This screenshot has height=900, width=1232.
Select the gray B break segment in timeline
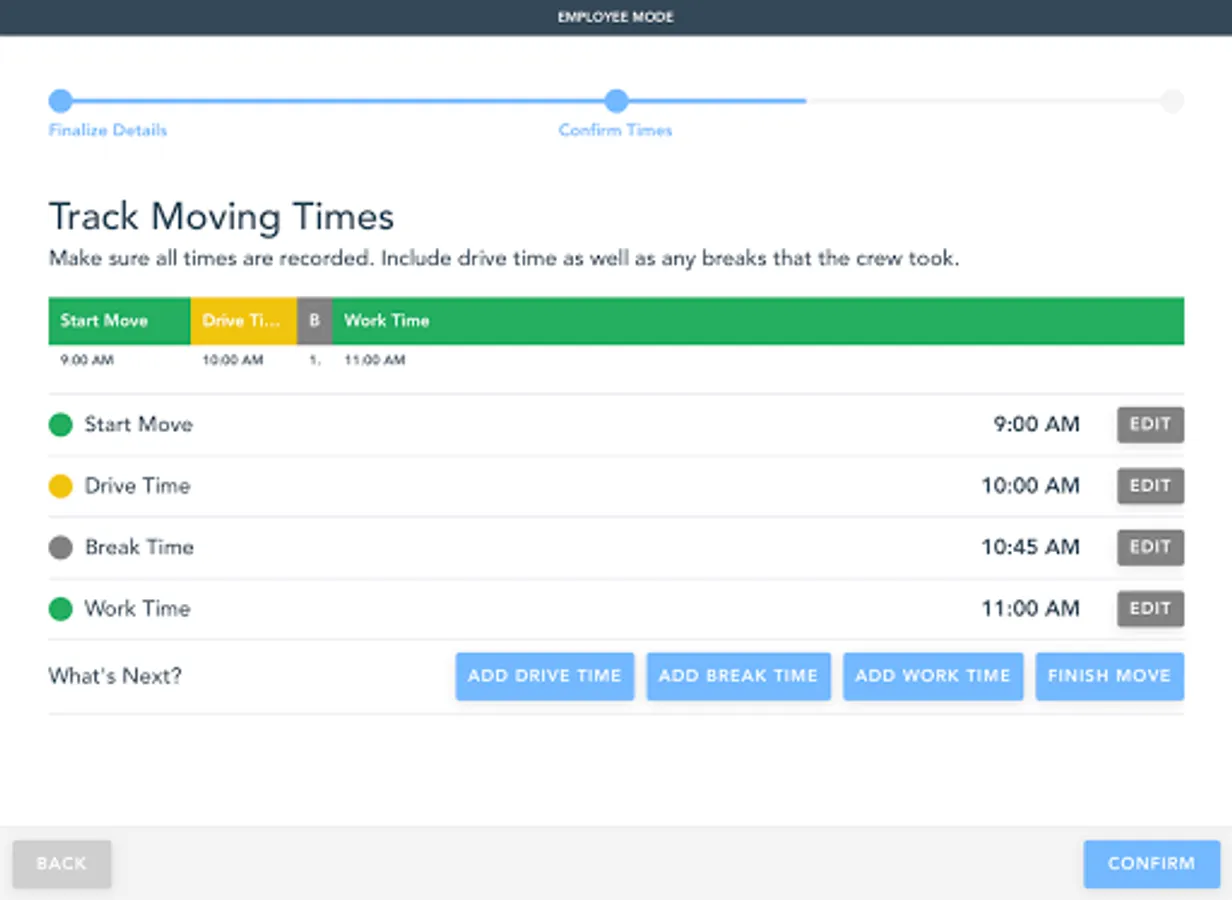(x=314, y=320)
